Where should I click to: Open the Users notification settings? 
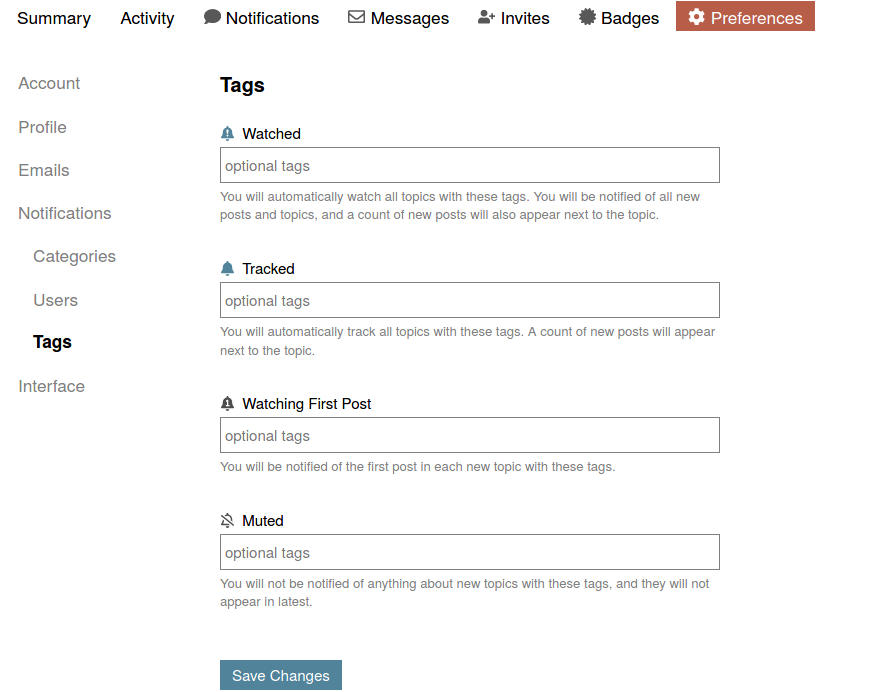click(55, 300)
